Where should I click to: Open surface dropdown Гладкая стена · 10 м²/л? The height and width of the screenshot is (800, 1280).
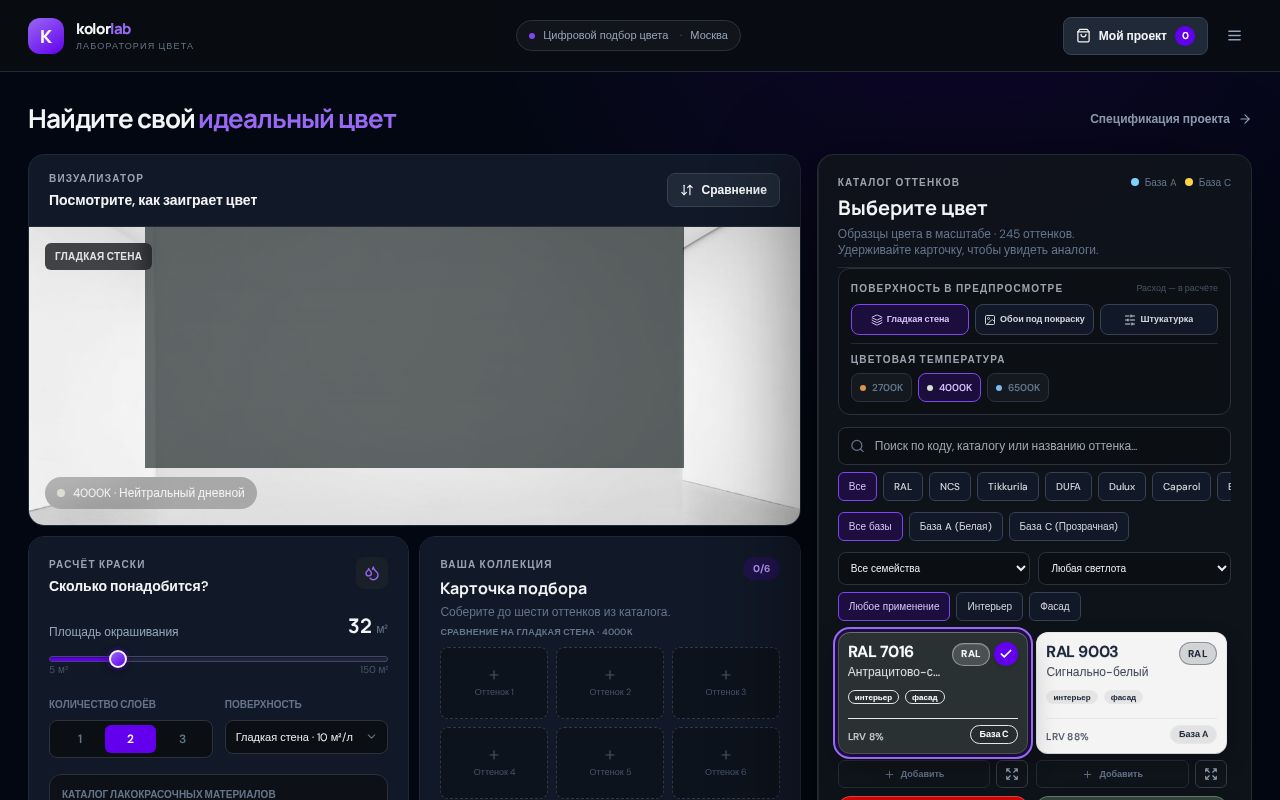click(x=306, y=737)
